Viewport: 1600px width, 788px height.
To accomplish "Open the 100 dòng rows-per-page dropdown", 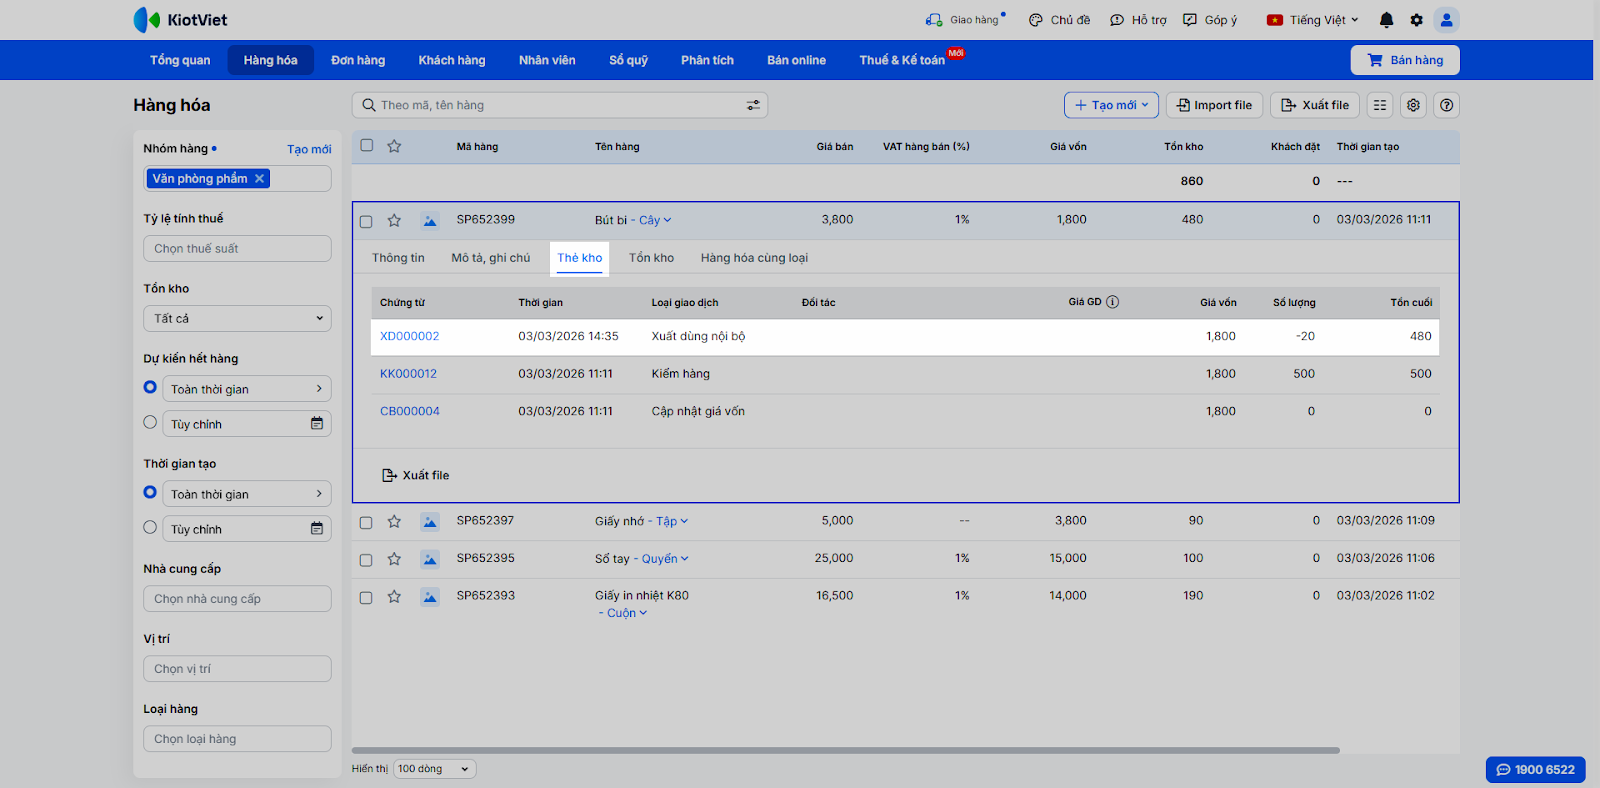I will 434,769.
